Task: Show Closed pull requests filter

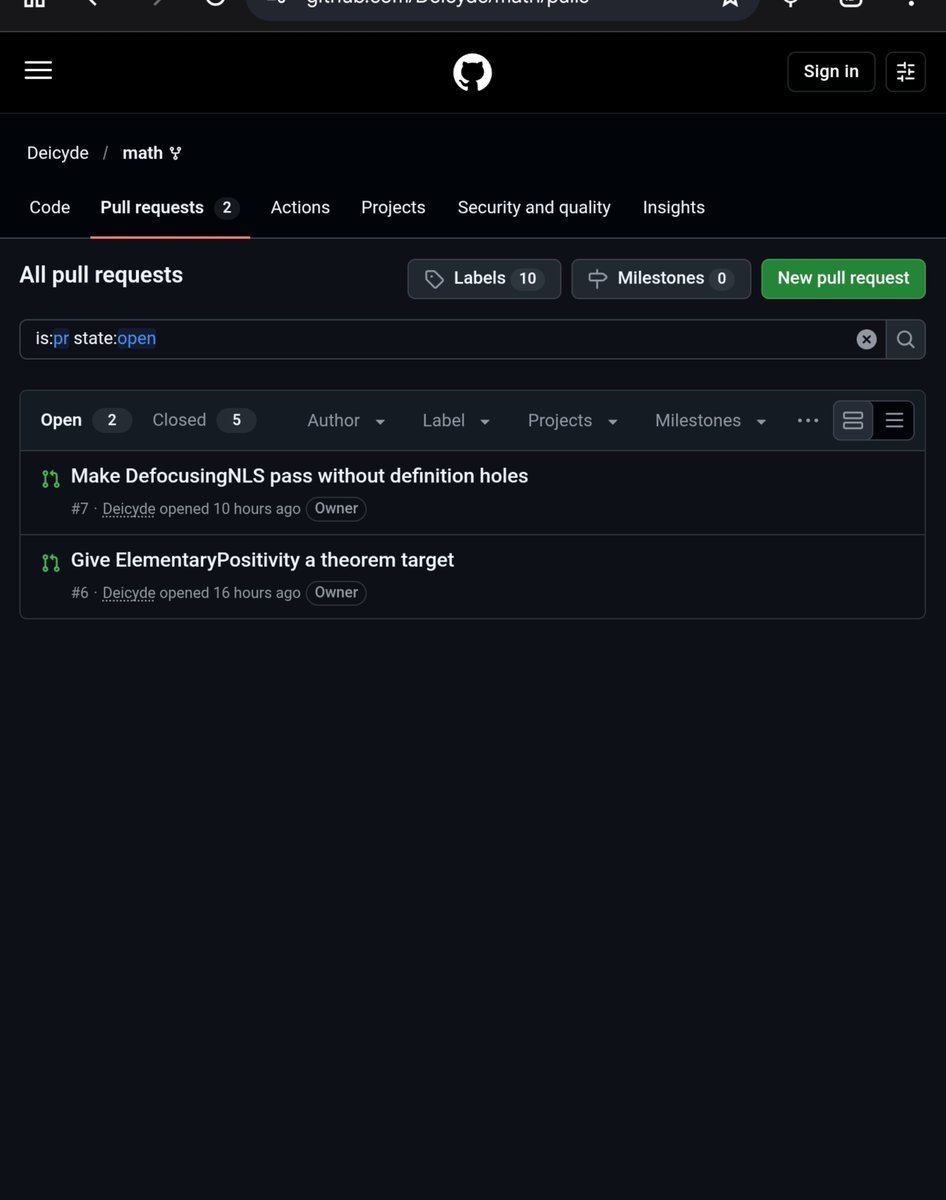Action: 204,421
